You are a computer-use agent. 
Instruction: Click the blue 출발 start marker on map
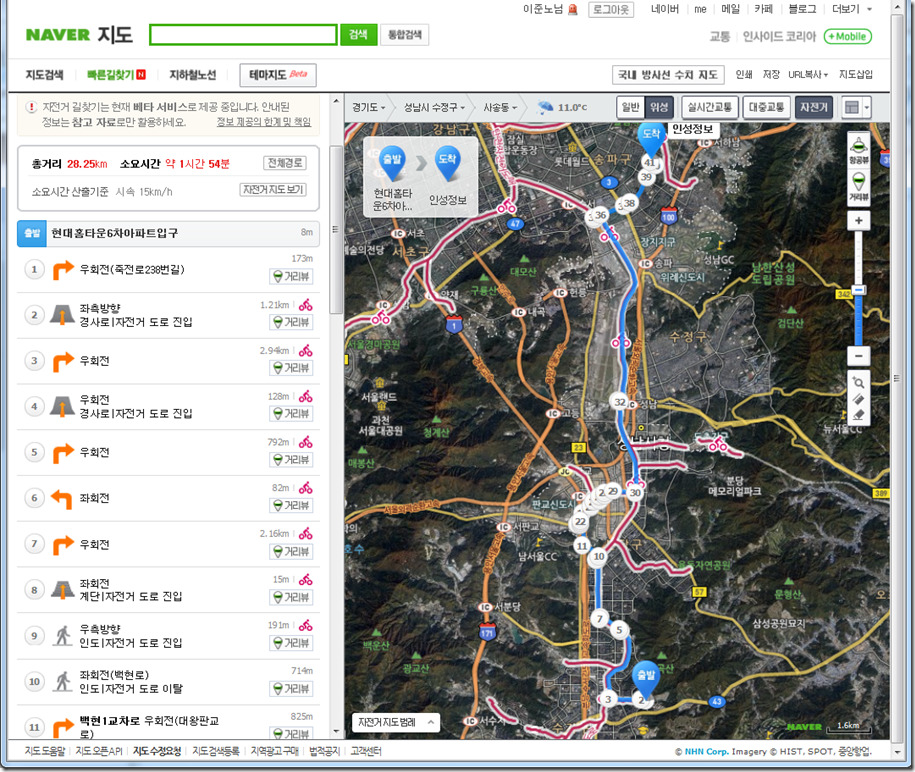tap(646, 677)
